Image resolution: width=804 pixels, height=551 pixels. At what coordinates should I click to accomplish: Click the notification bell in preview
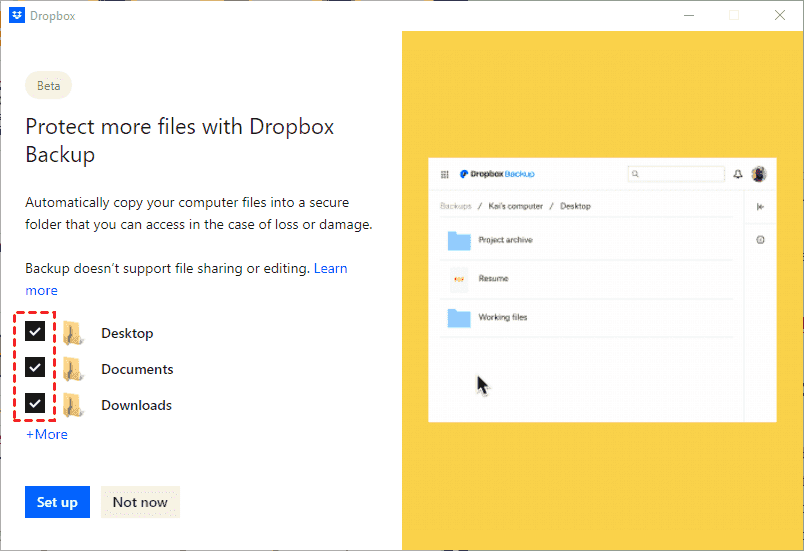pos(738,174)
